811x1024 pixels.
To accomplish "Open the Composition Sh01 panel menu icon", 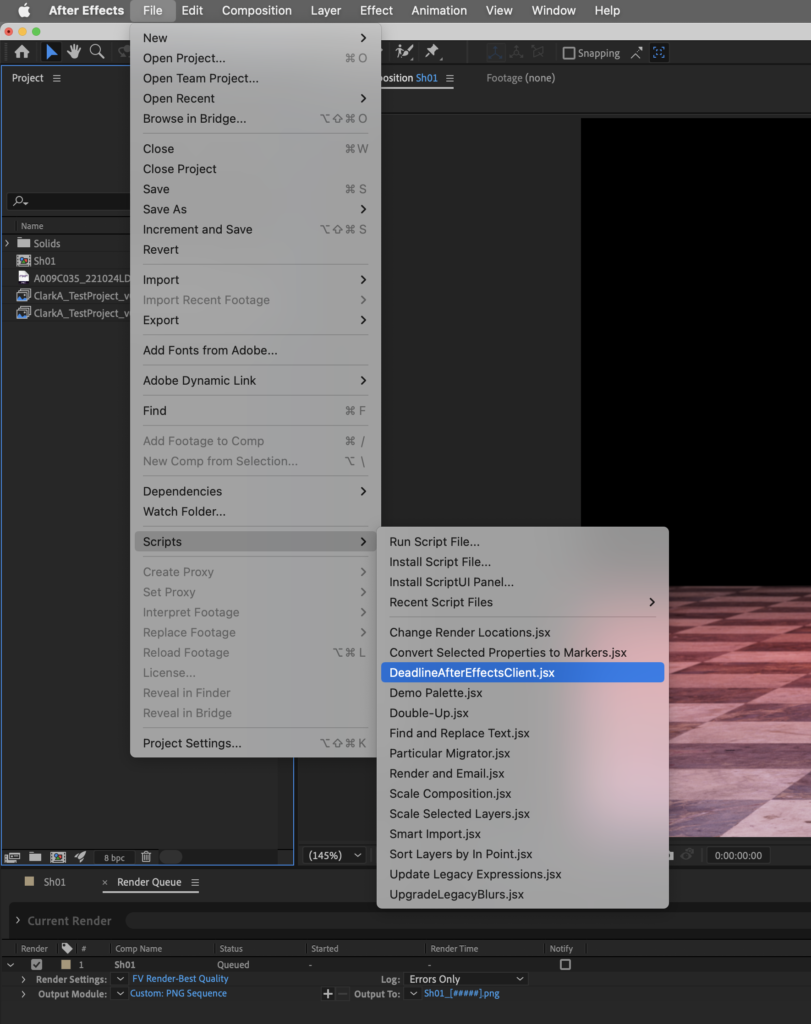I will [x=450, y=78].
